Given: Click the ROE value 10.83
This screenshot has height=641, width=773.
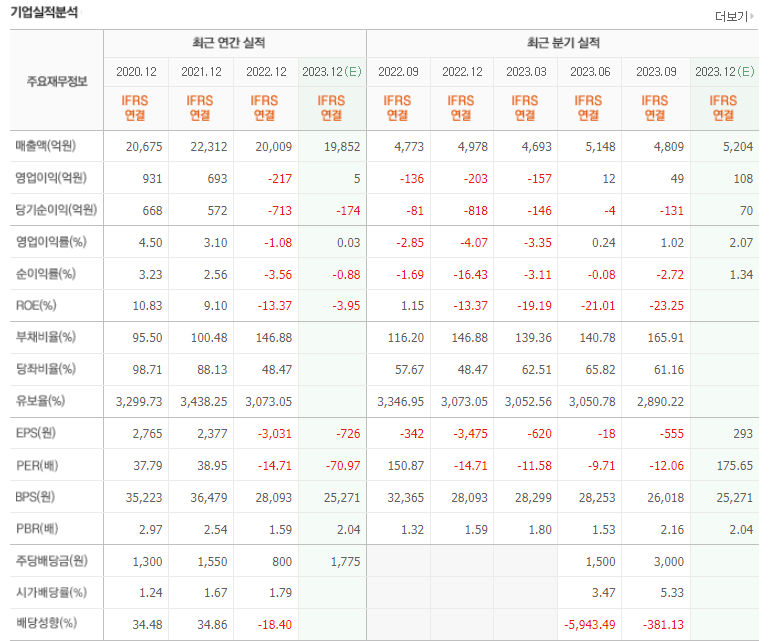Looking at the screenshot, I should pos(147,306).
